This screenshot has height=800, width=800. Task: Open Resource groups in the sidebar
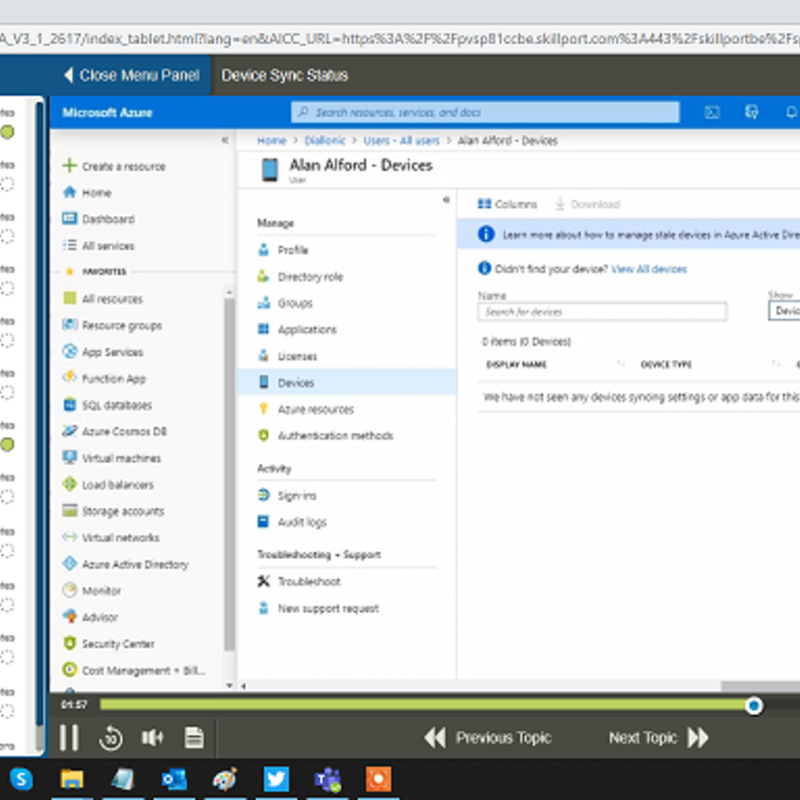(x=112, y=326)
